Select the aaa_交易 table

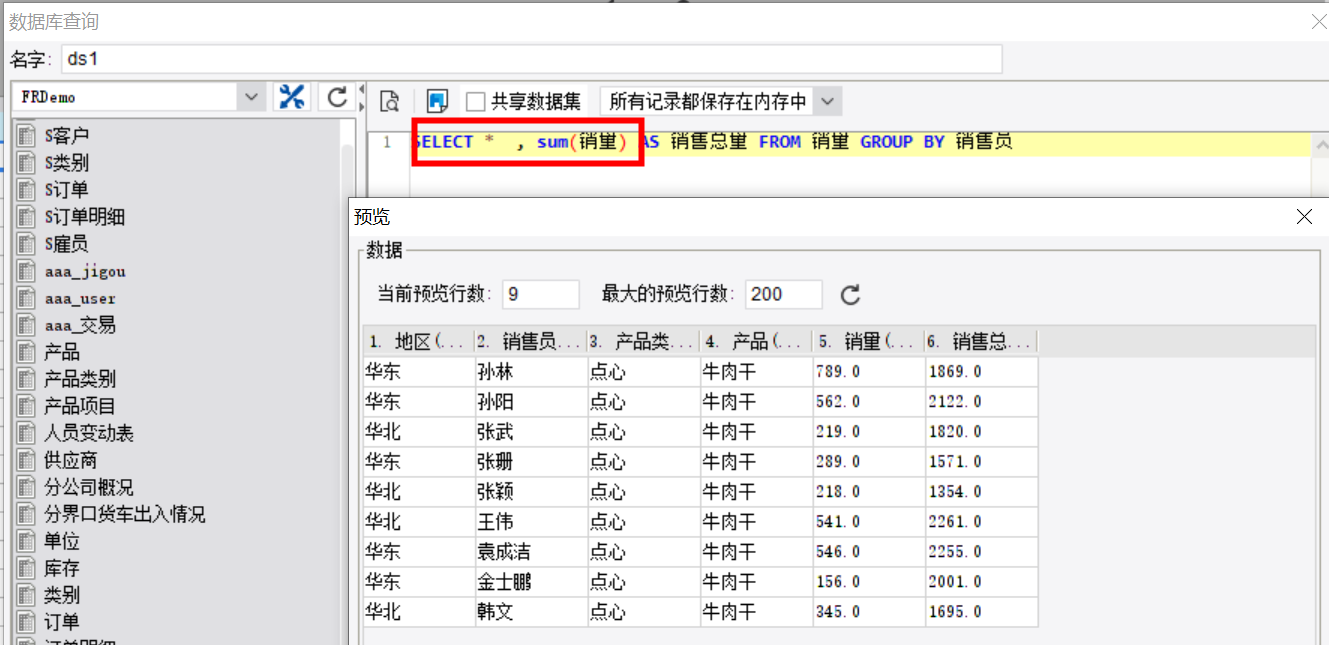coord(80,325)
